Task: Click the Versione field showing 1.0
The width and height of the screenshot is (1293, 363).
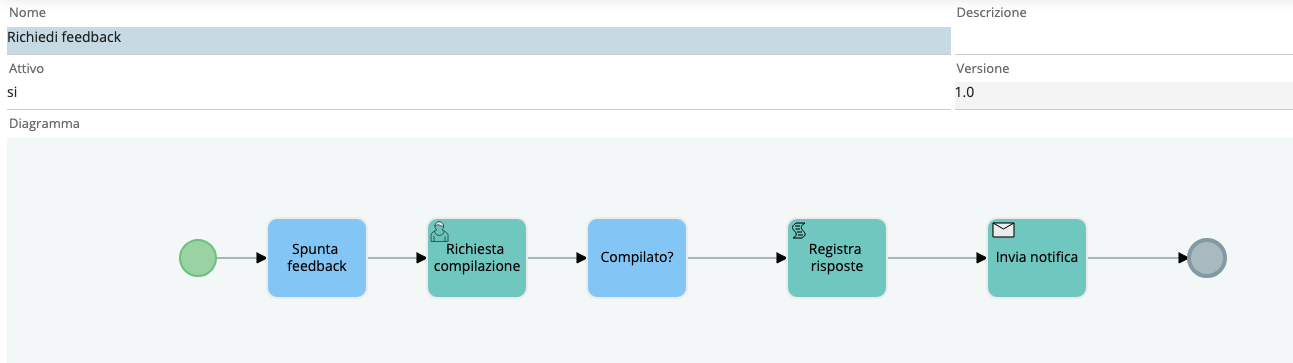Action: pyautogui.click(x=1124, y=95)
